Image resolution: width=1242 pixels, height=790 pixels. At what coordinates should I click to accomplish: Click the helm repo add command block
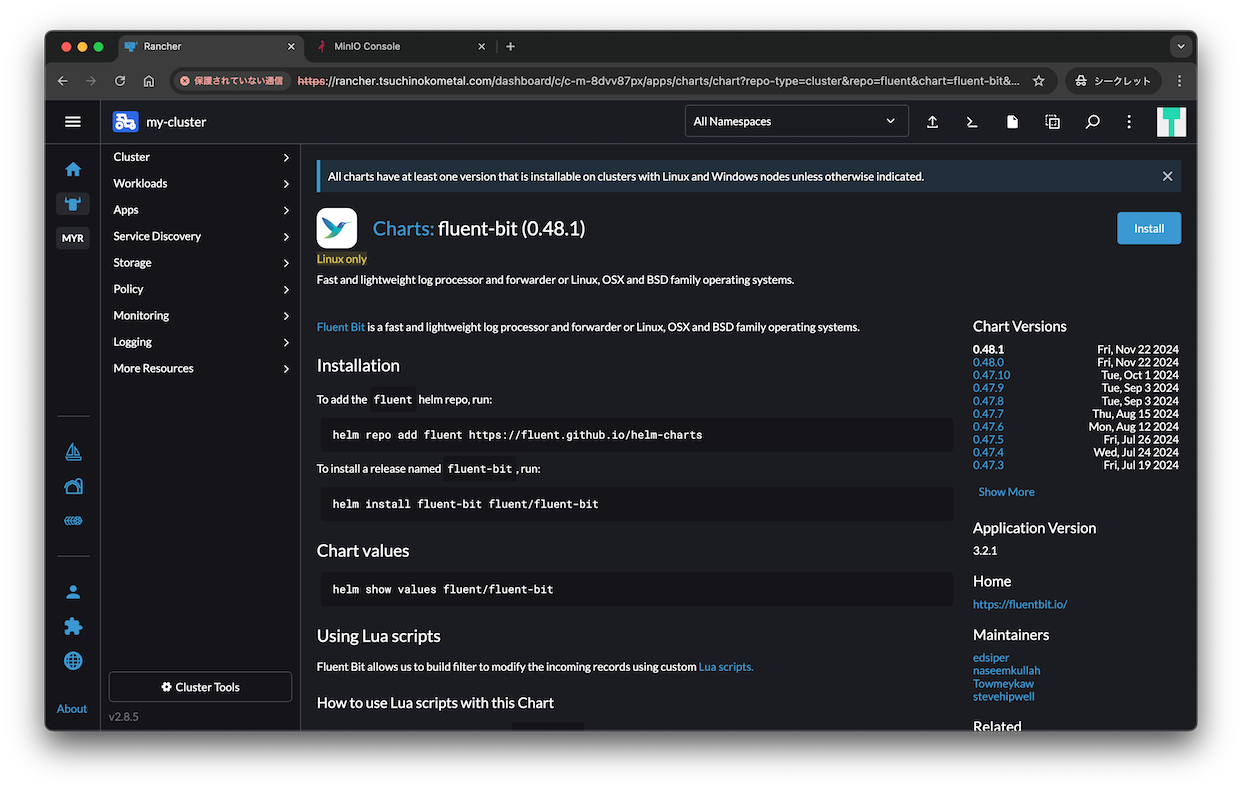(x=635, y=435)
